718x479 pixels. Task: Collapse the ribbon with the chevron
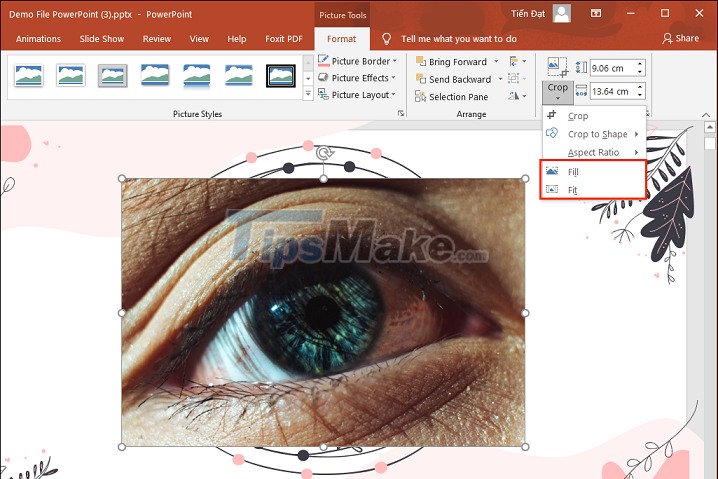tap(706, 115)
